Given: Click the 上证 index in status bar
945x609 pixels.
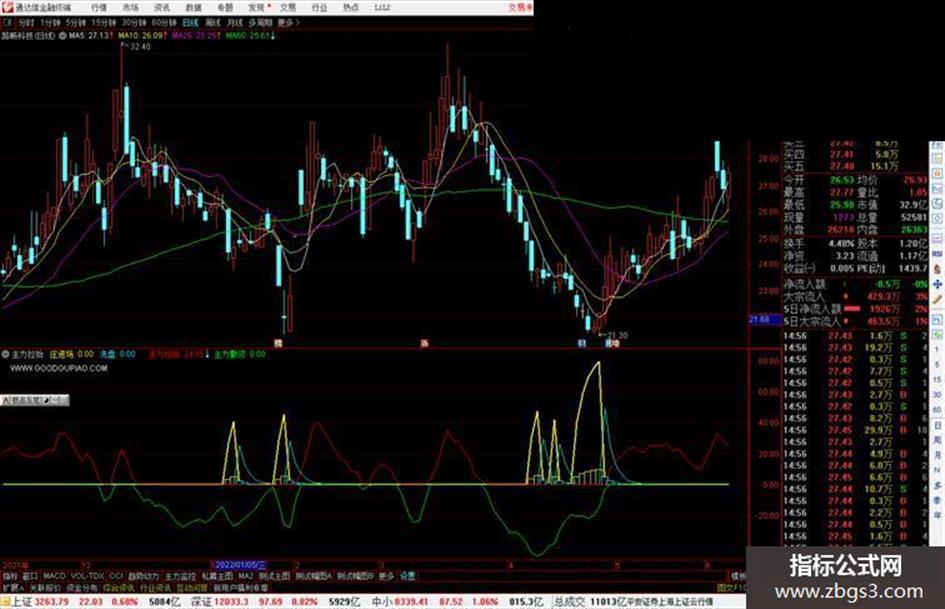Looking at the screenshot, I should click(x=21, y=602).
